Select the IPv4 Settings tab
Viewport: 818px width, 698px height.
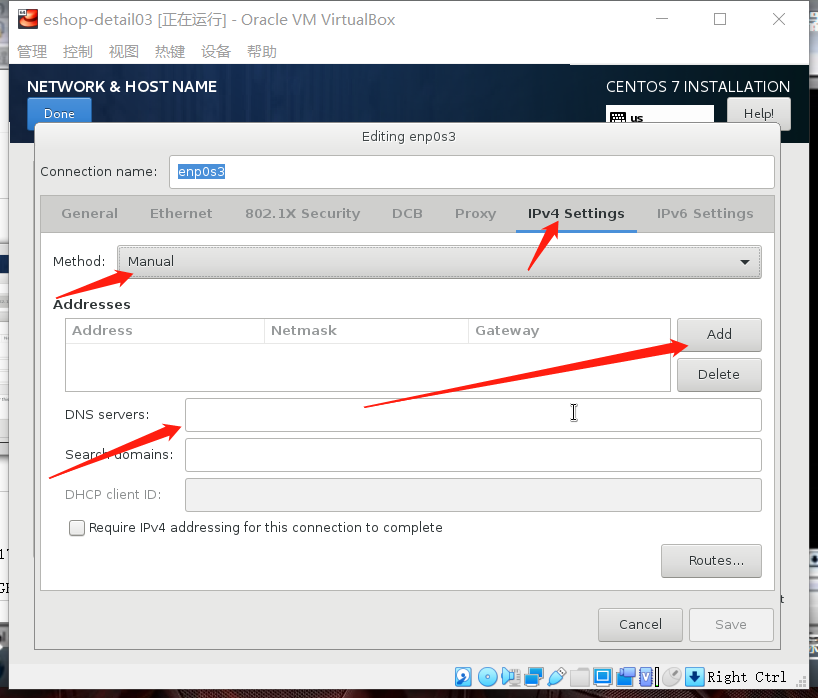(x=576, y=213)
